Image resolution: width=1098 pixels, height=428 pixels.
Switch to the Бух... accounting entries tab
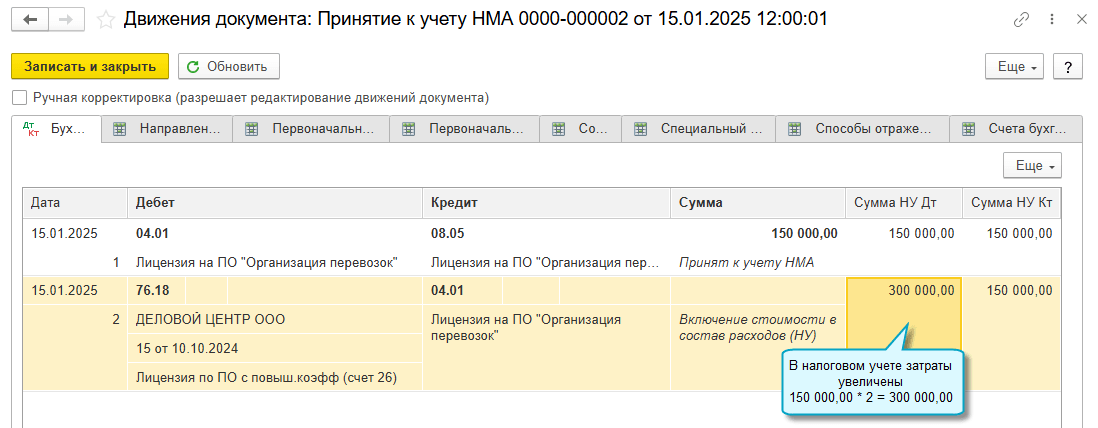tap(60, 129)
